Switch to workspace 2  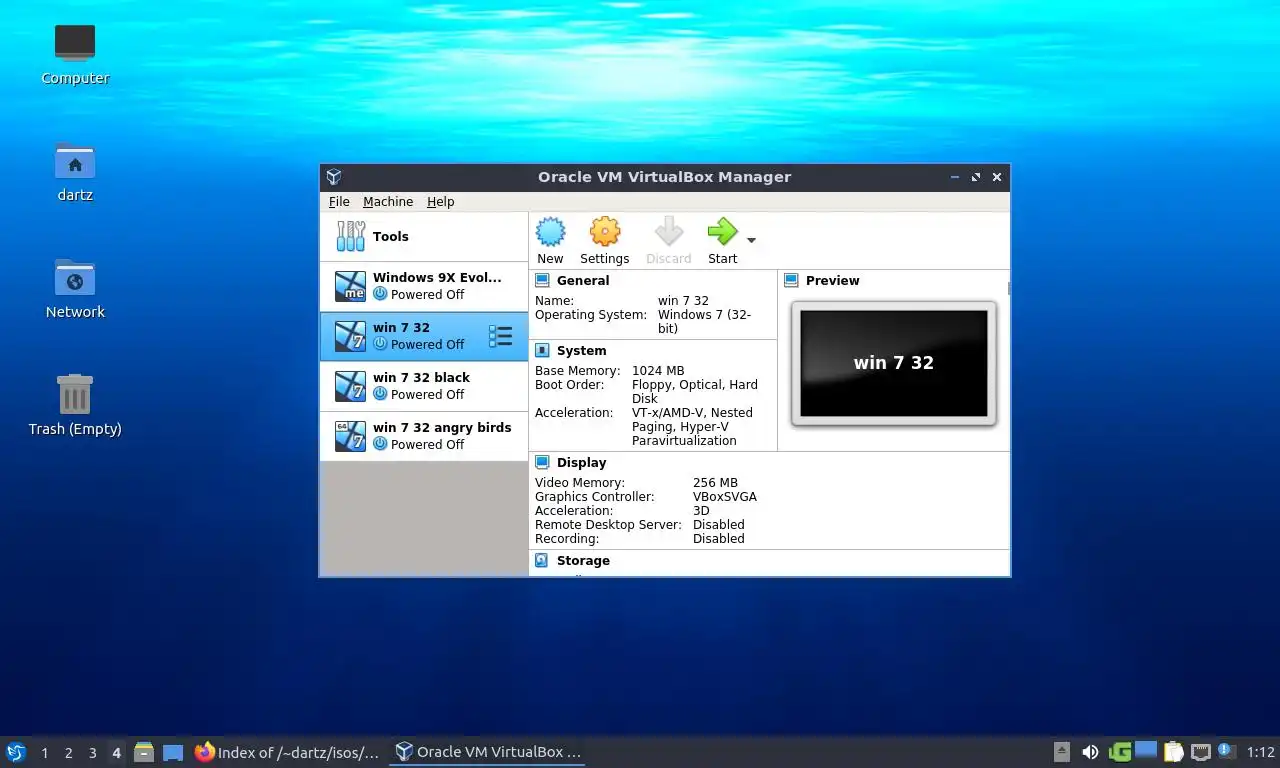pos(68,753)
